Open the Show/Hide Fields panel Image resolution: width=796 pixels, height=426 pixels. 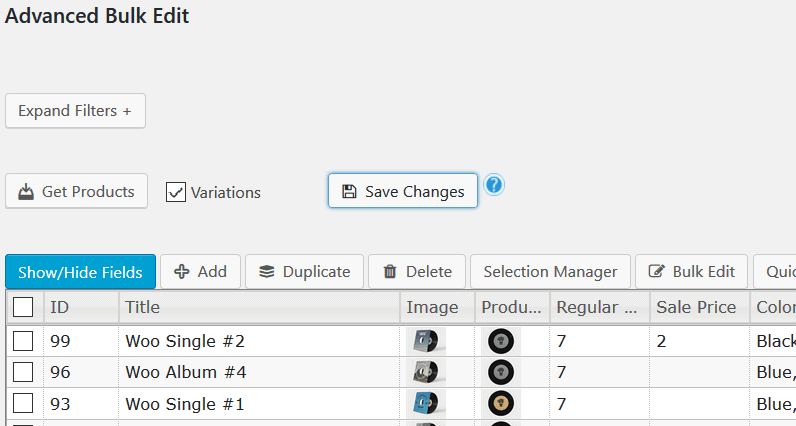pyautogui.click(x=80, y=272)
